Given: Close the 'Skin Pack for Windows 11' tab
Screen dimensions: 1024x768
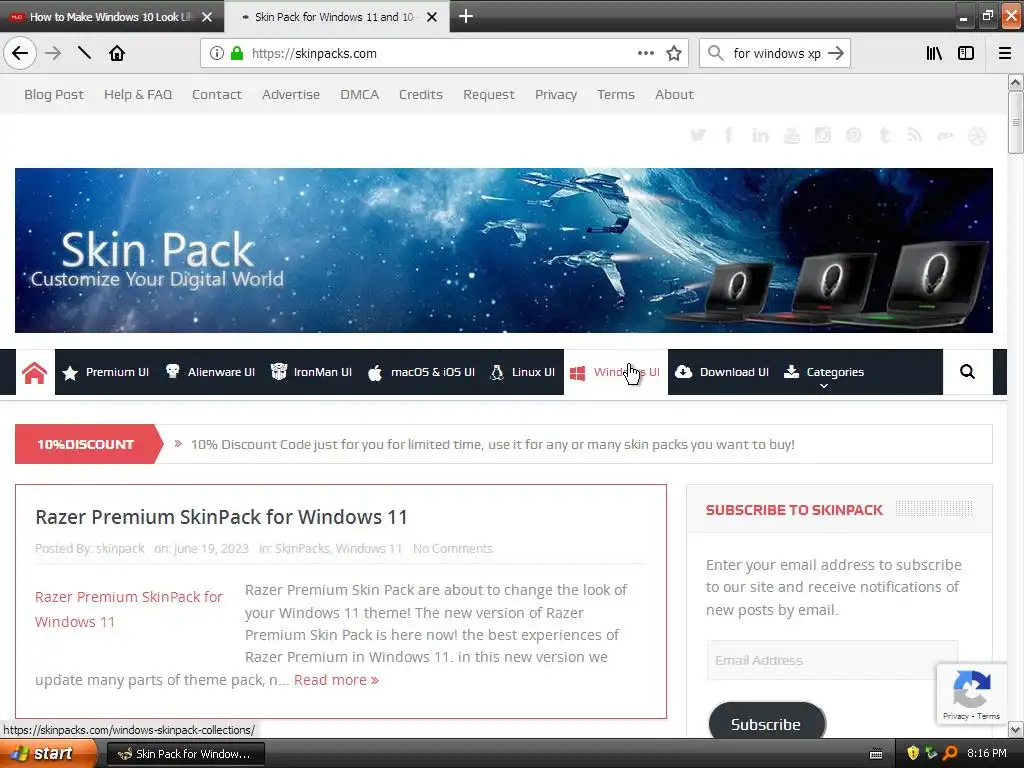Looking at the screenshot, I should 432,17.
